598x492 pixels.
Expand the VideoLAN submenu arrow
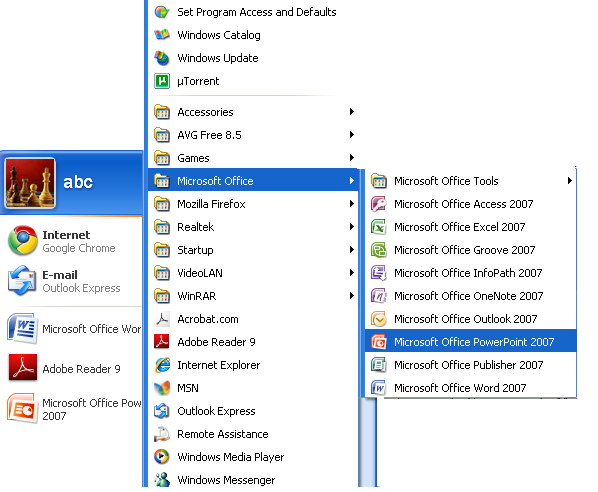coord(352,273)
